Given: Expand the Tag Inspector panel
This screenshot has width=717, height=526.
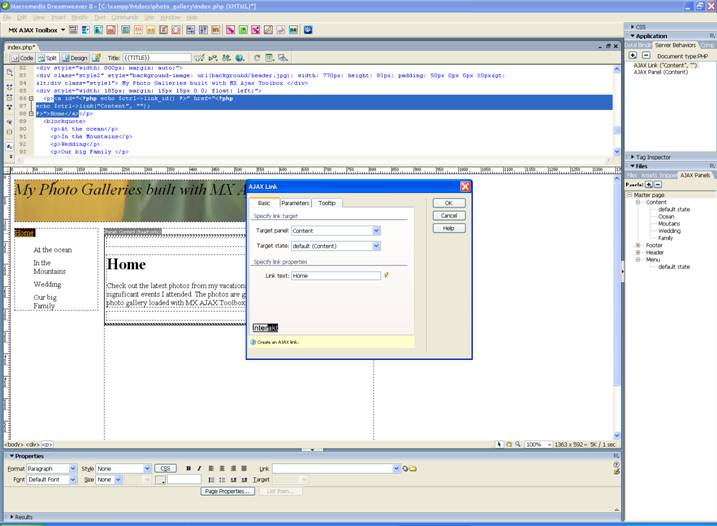Looking at the screenshot, I should click(x=632, y=157).
